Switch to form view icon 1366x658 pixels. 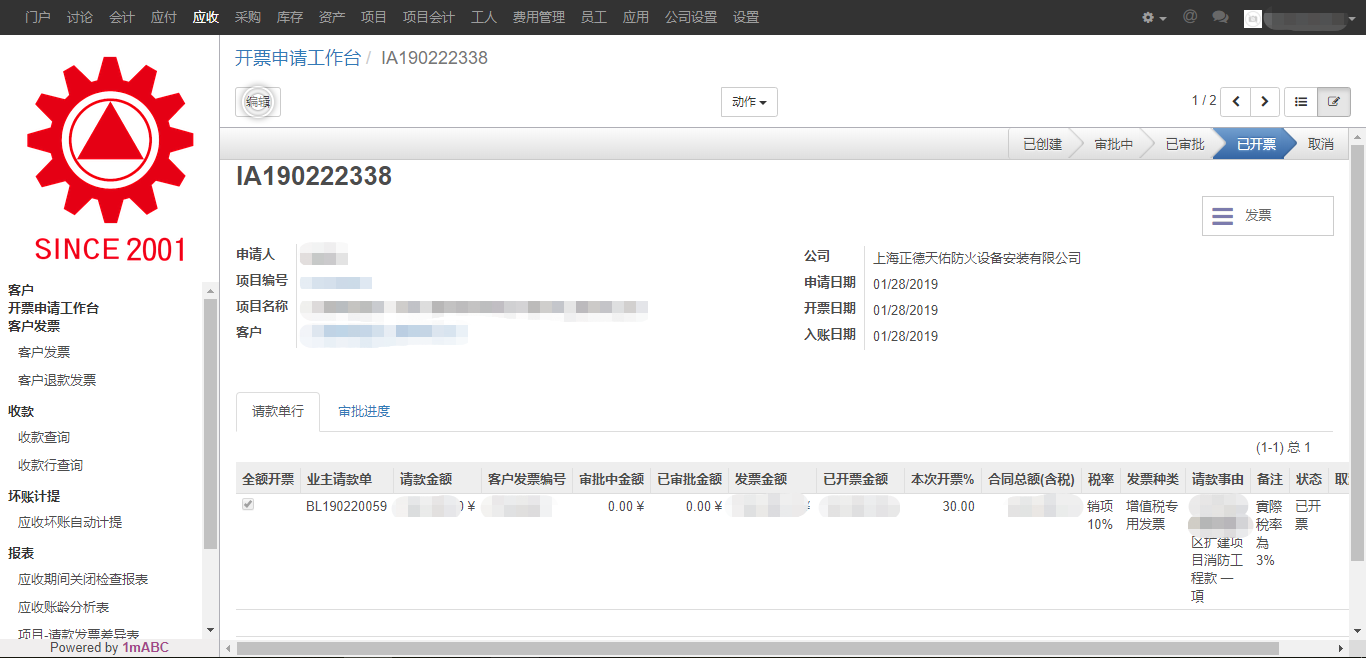pyautogui.click(x=1334, y=102)
